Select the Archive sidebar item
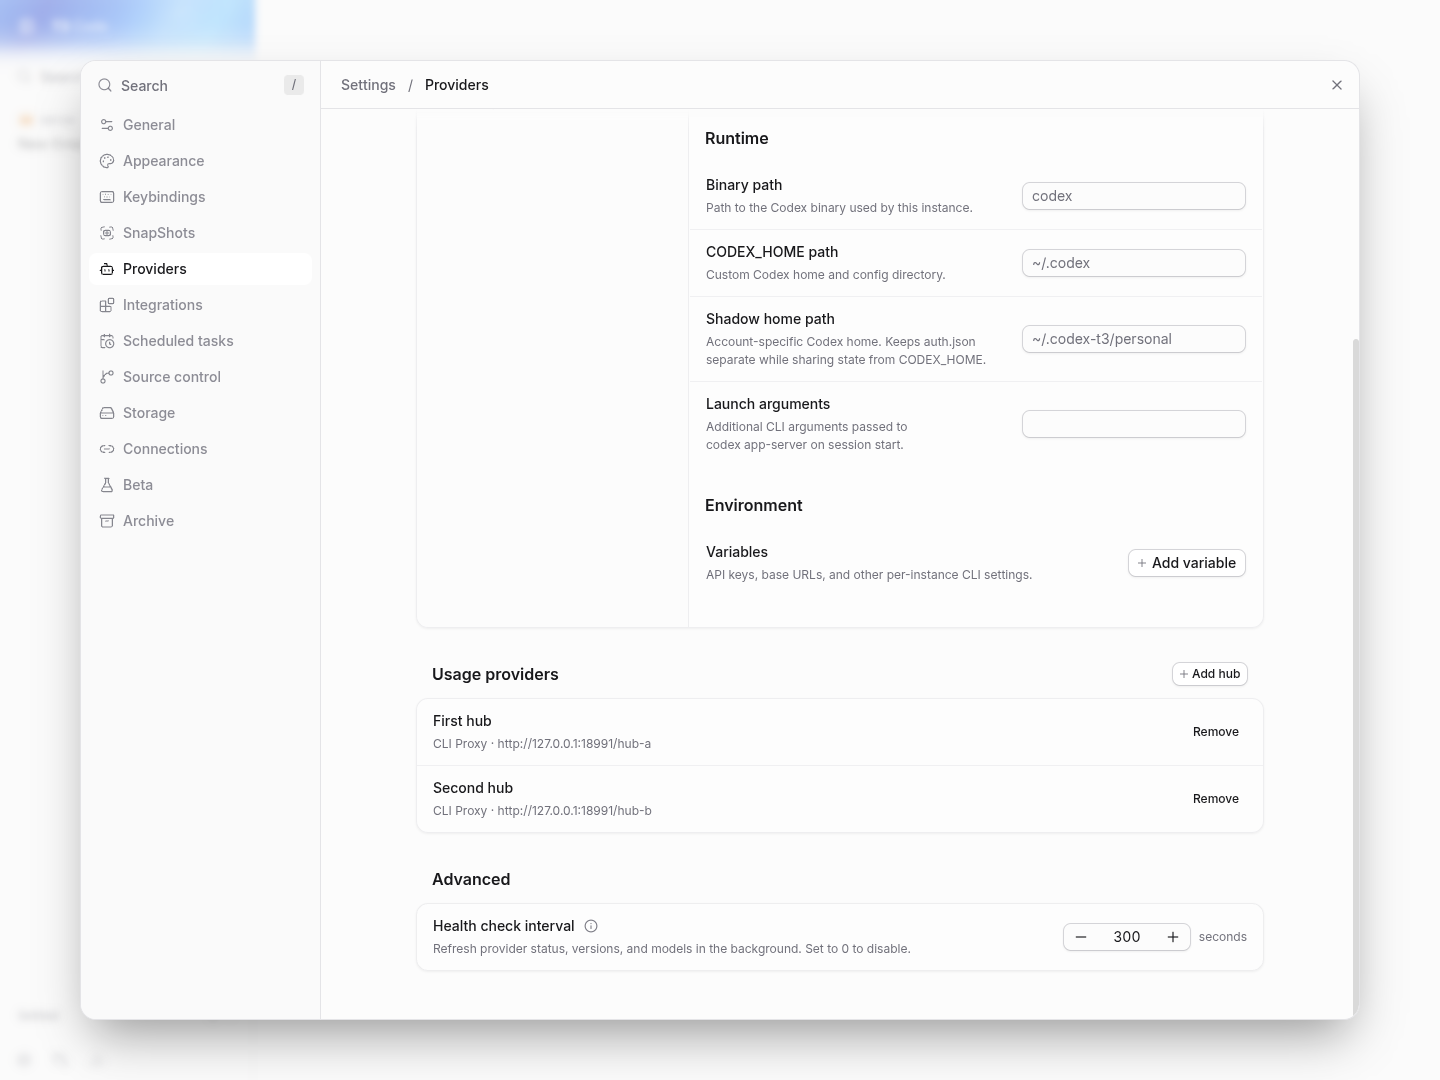 200,521
